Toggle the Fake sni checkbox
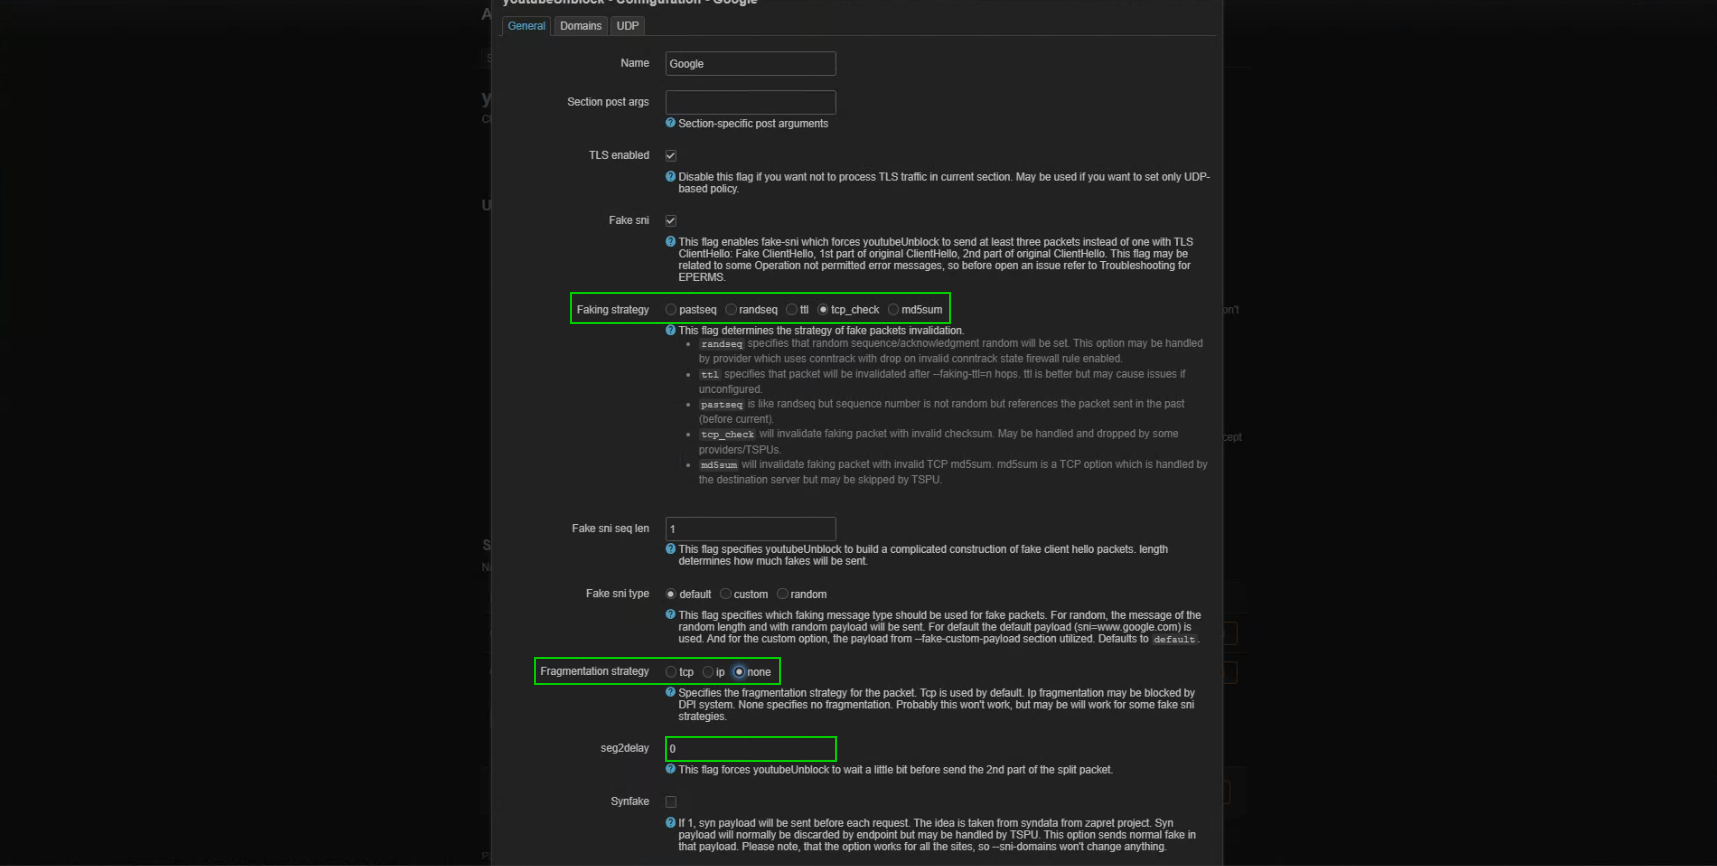1717x866 pixels. [671, 221]
